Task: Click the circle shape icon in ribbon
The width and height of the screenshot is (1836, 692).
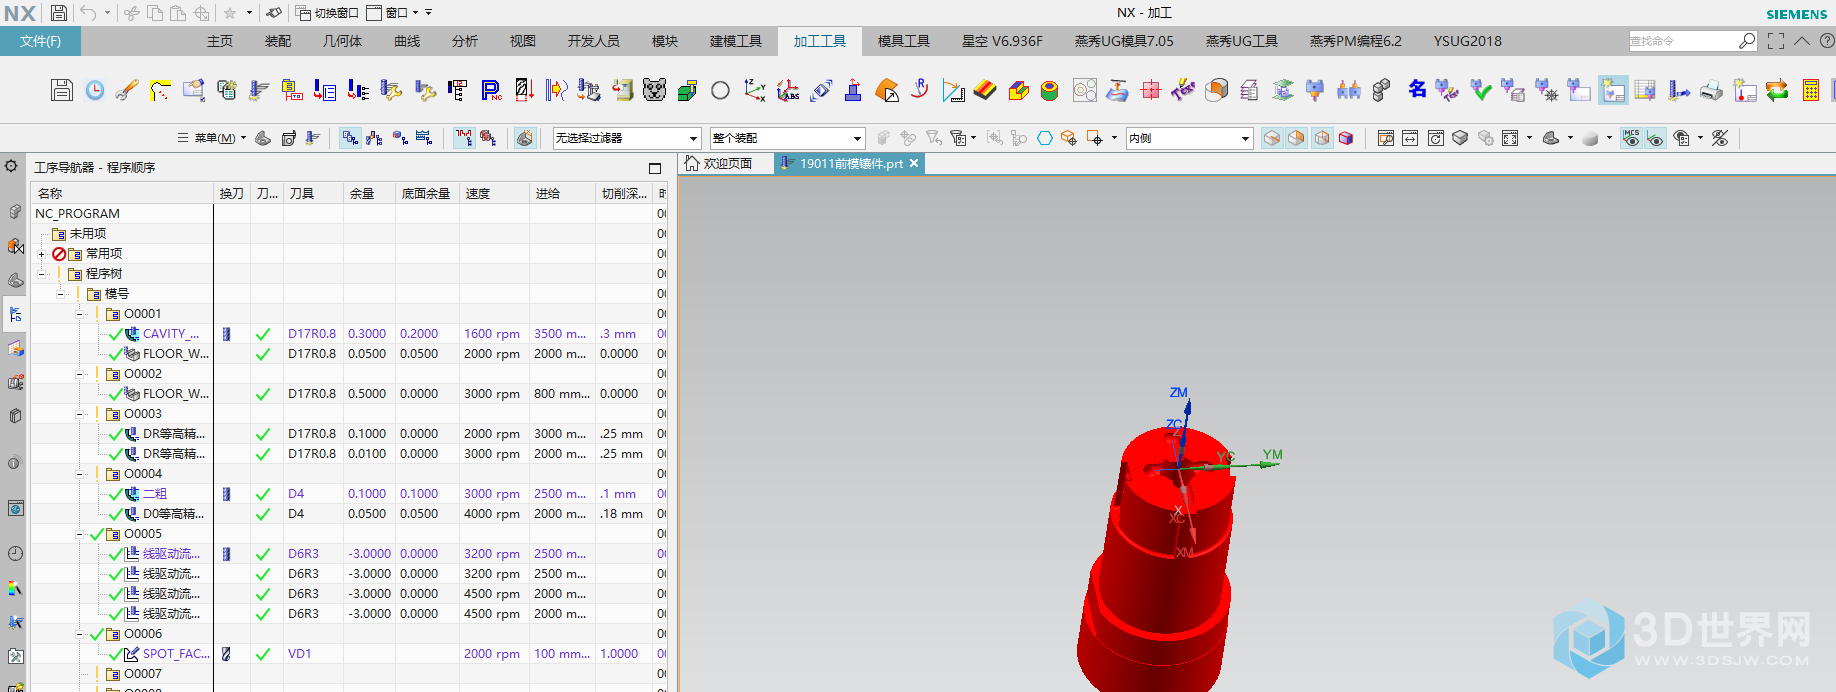Action: [720, 91]
